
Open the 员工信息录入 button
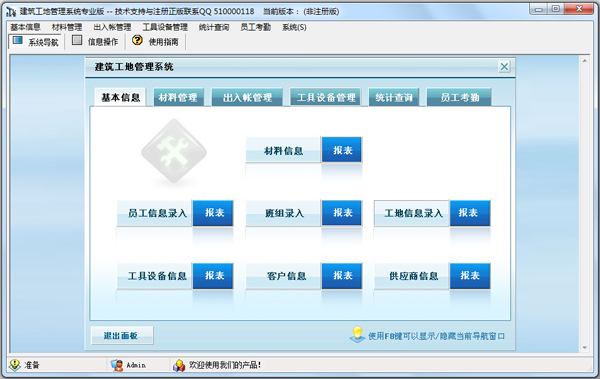tap(154, 213)
